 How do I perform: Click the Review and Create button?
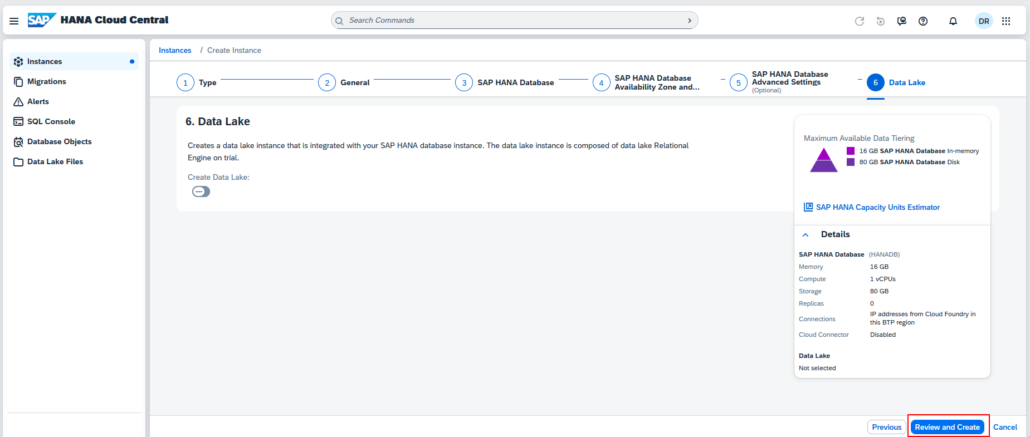[948, 427]
